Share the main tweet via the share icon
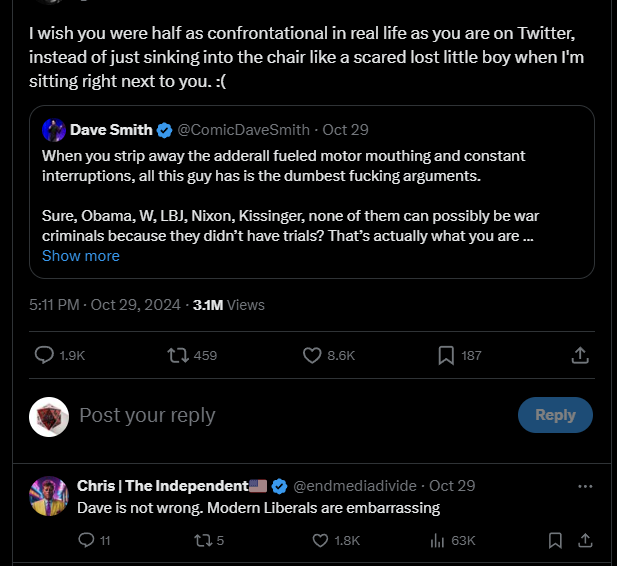The image size is (617, 566). [580, 355]
